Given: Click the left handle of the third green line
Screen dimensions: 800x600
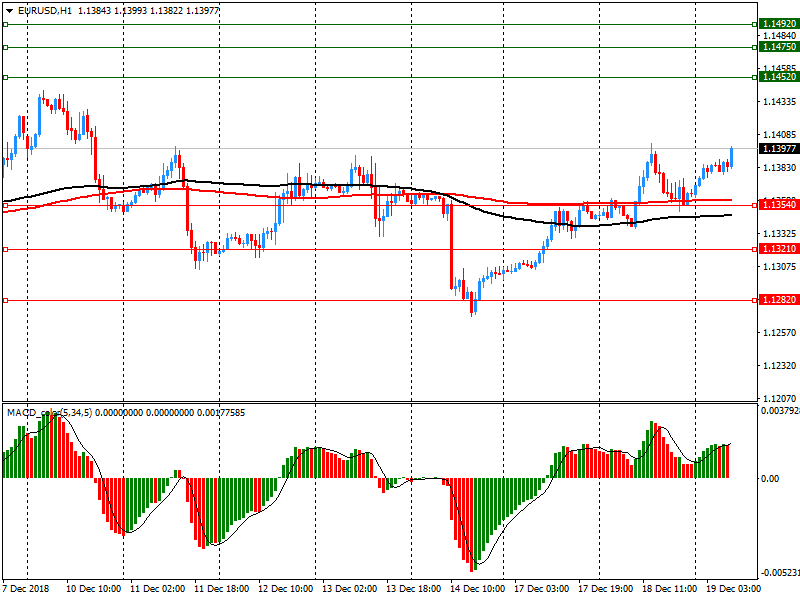Looking at the screenshot, I should [5, 77].
